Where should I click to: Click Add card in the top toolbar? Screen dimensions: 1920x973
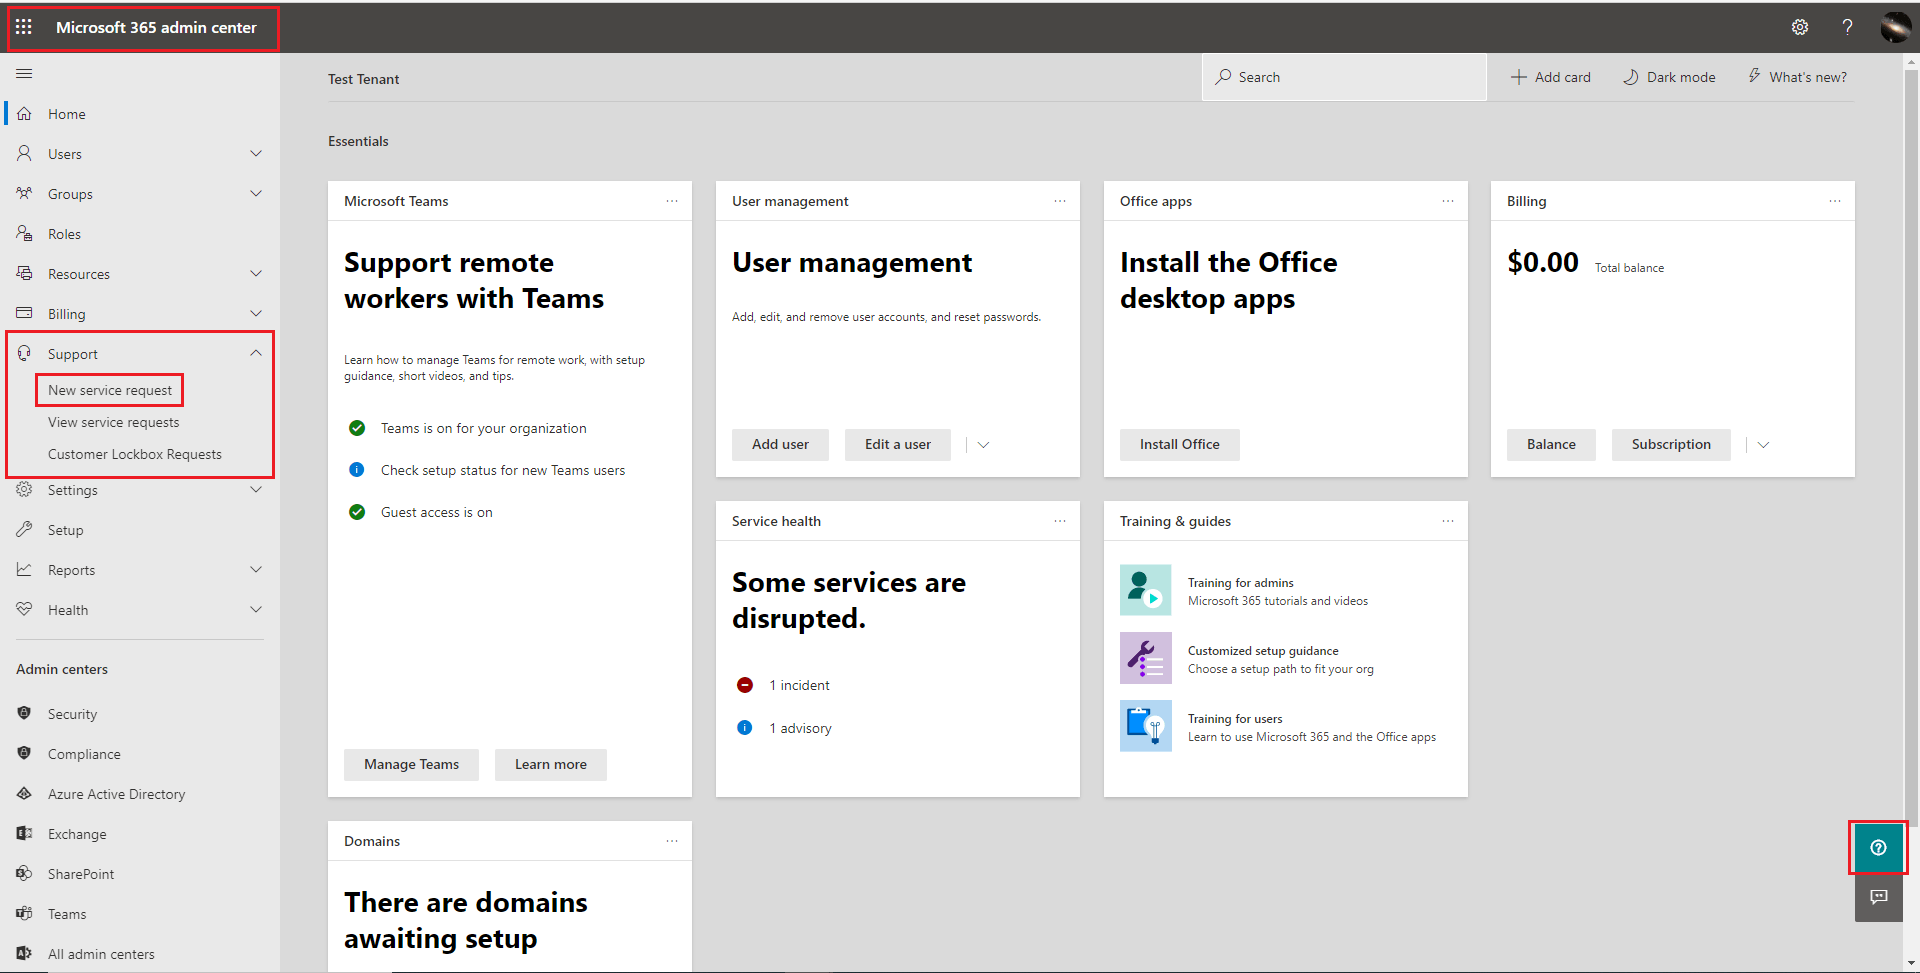pos(1550,77)
